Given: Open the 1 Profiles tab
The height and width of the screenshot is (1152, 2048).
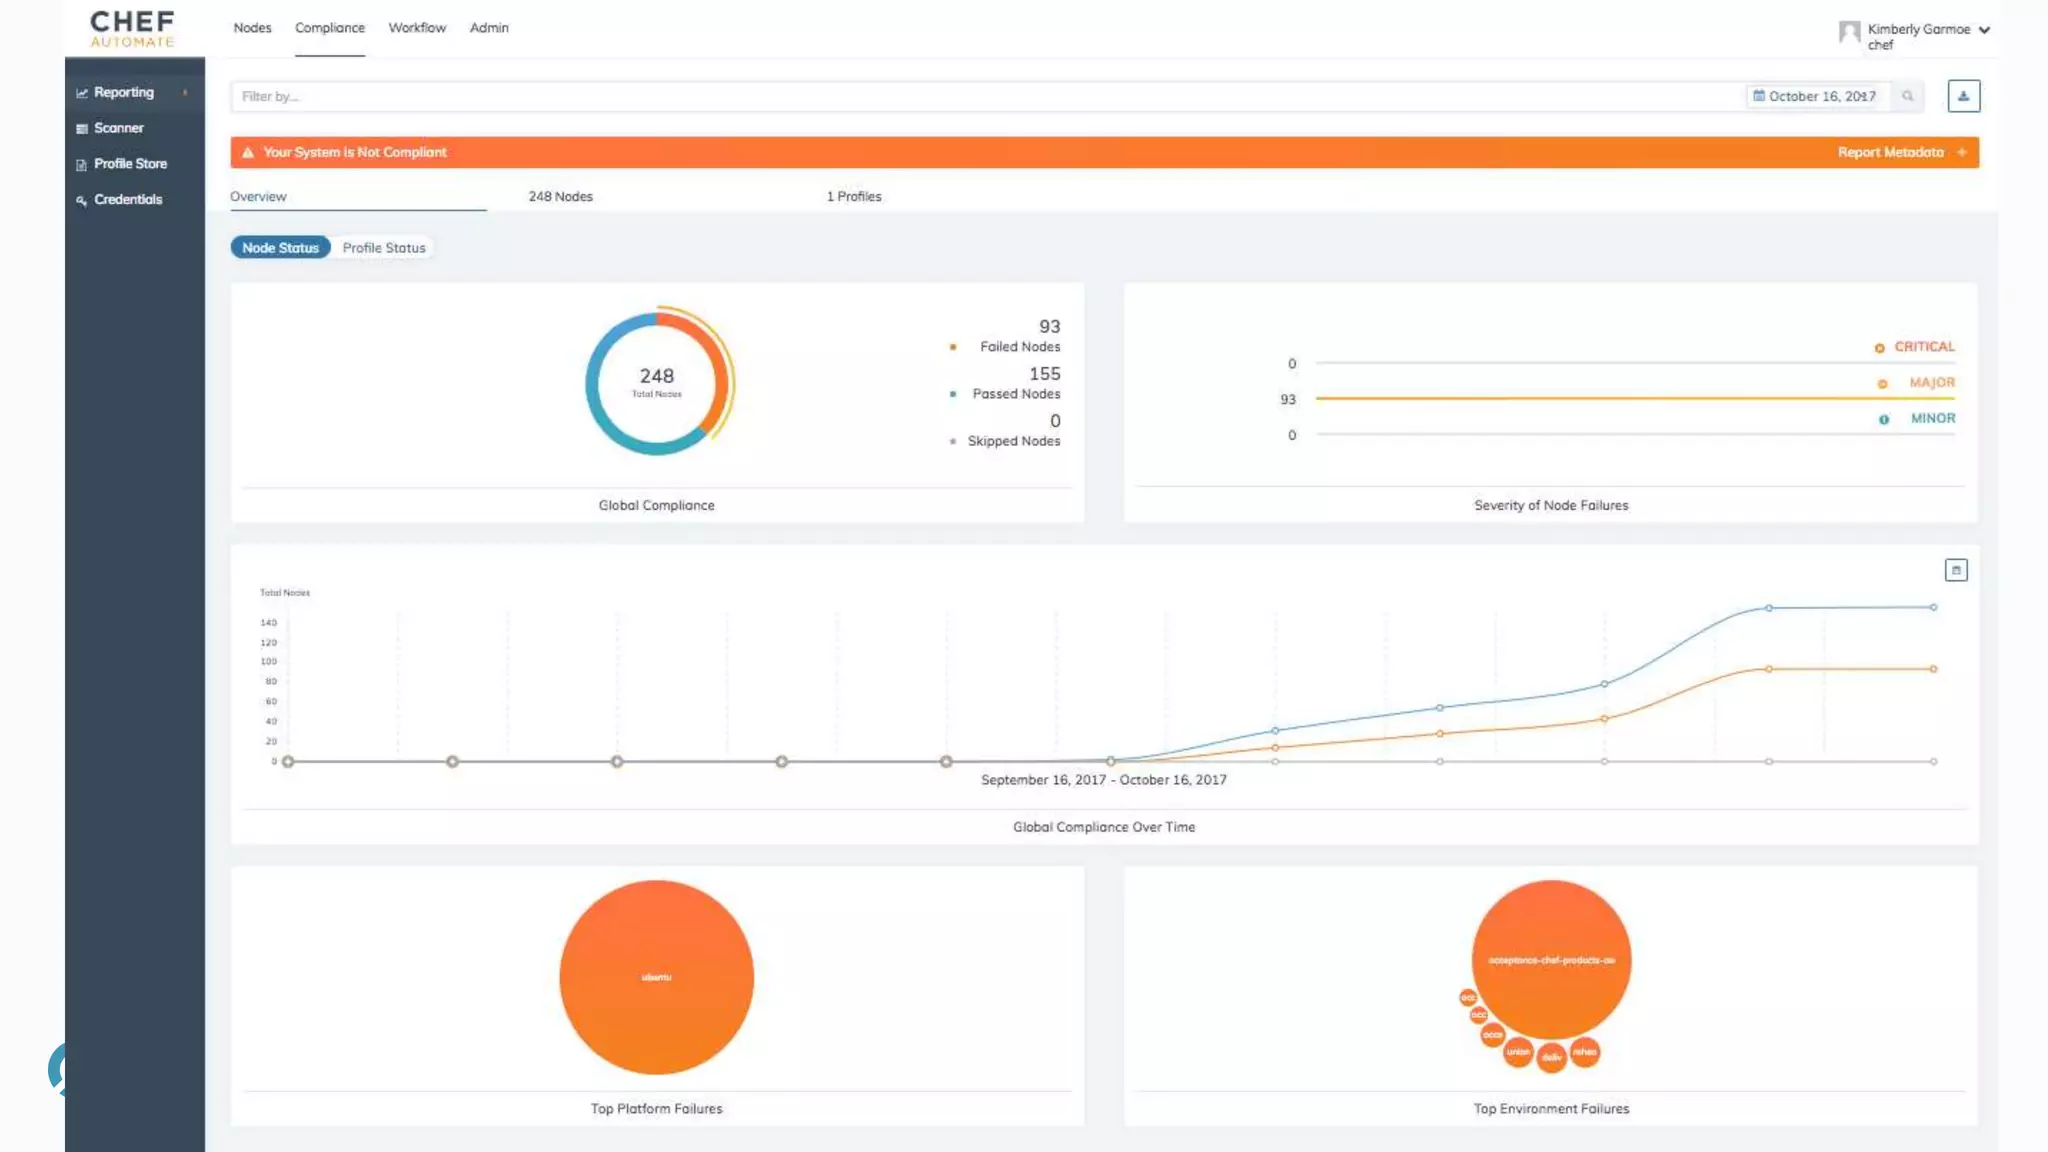Looking at the screenshot, I should [x=853, y=196].
